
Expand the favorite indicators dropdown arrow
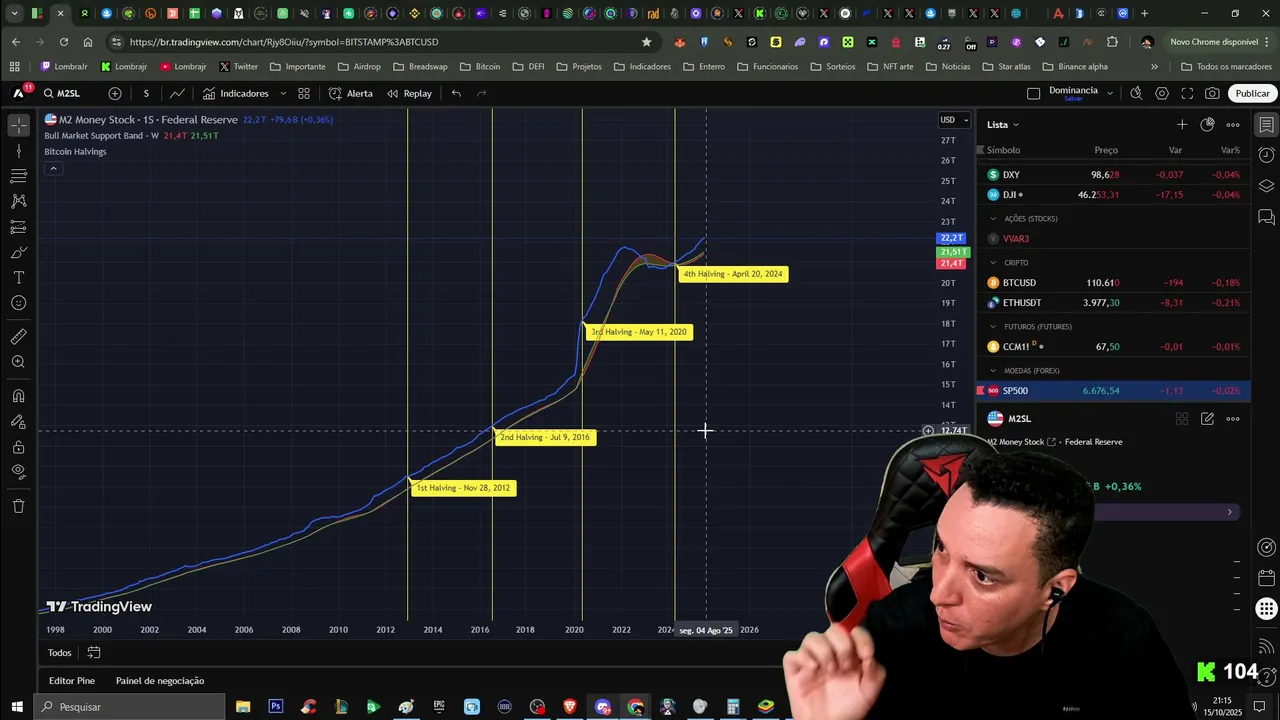pos(283,93)
